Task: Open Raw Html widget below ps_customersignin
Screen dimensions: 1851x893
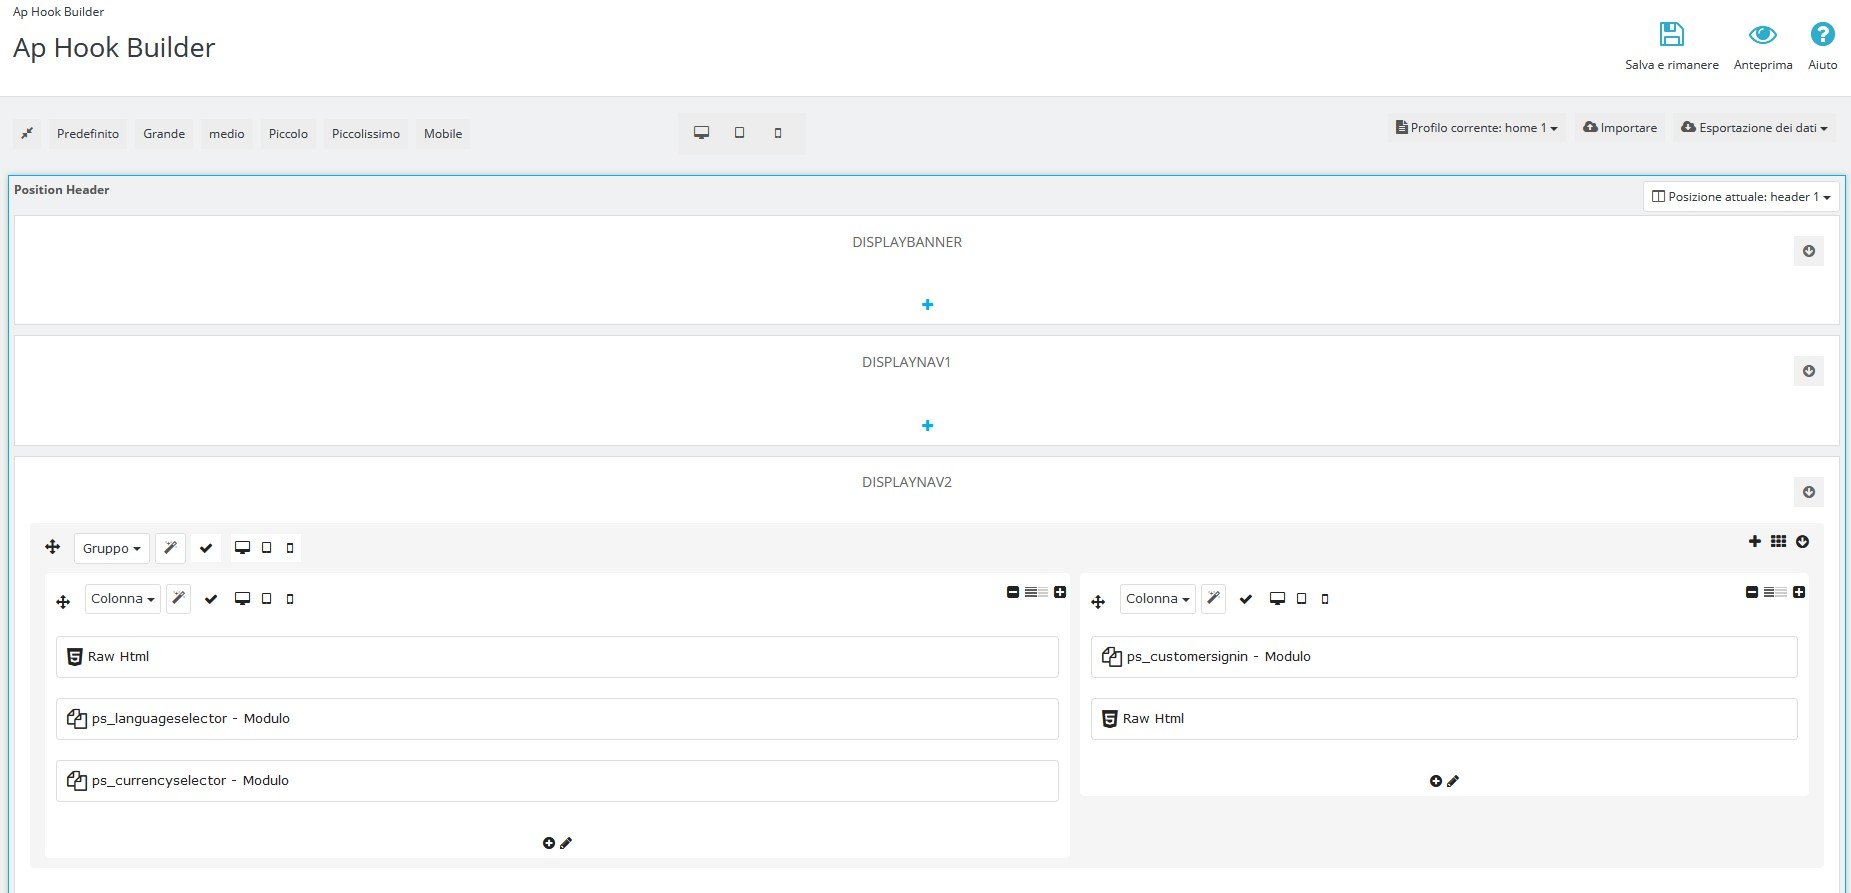Action: coord(1444,719)
